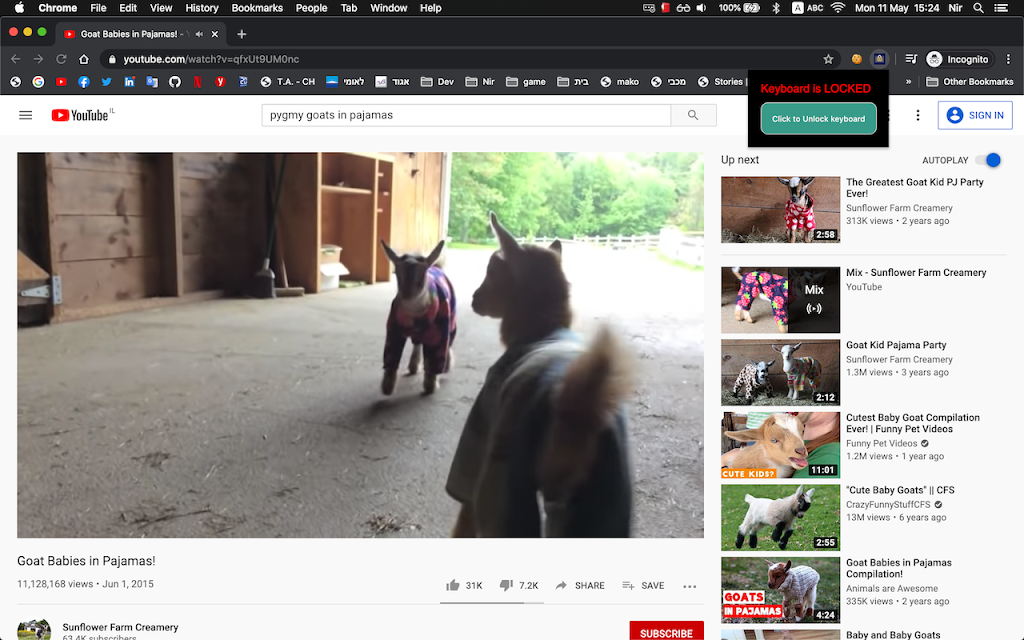Image resolution: width=1024 pixels, height=640 pixels.
Task: Toggle Autoplay switch off
Action: coord(988,160)
